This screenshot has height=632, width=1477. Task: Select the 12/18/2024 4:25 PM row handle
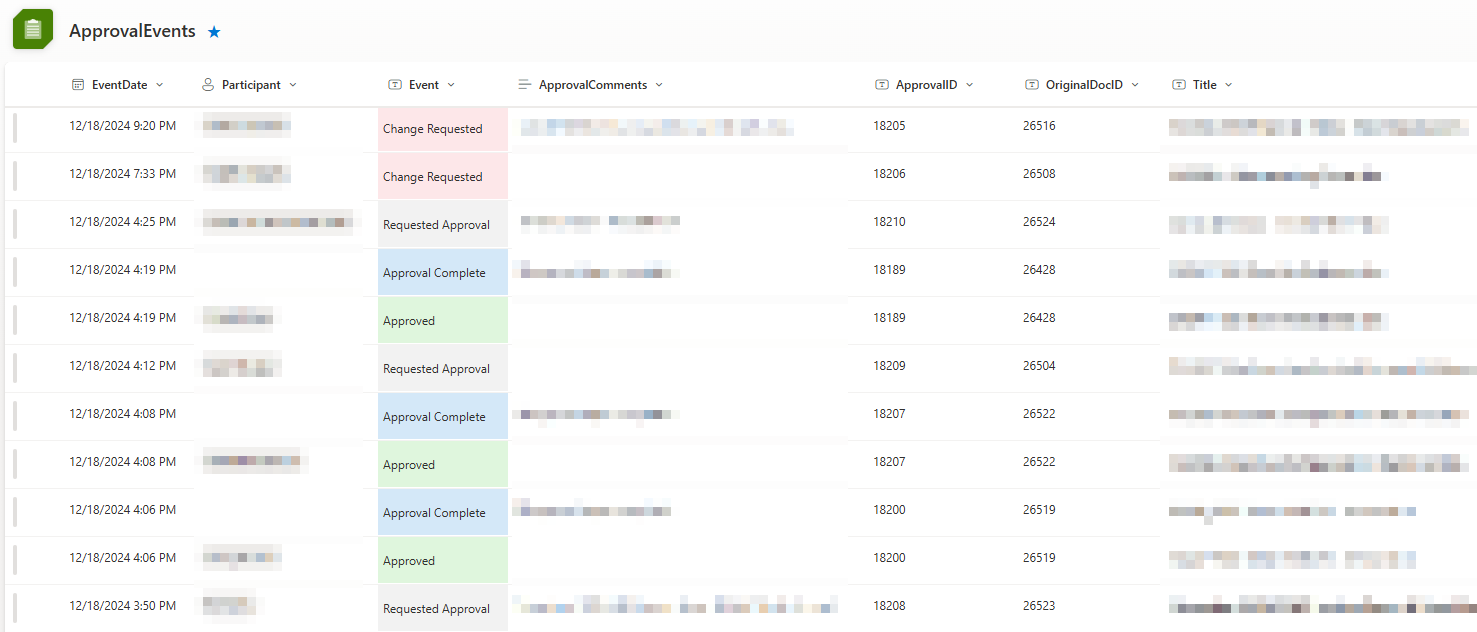pyautogui.click(x=15, y=224)
